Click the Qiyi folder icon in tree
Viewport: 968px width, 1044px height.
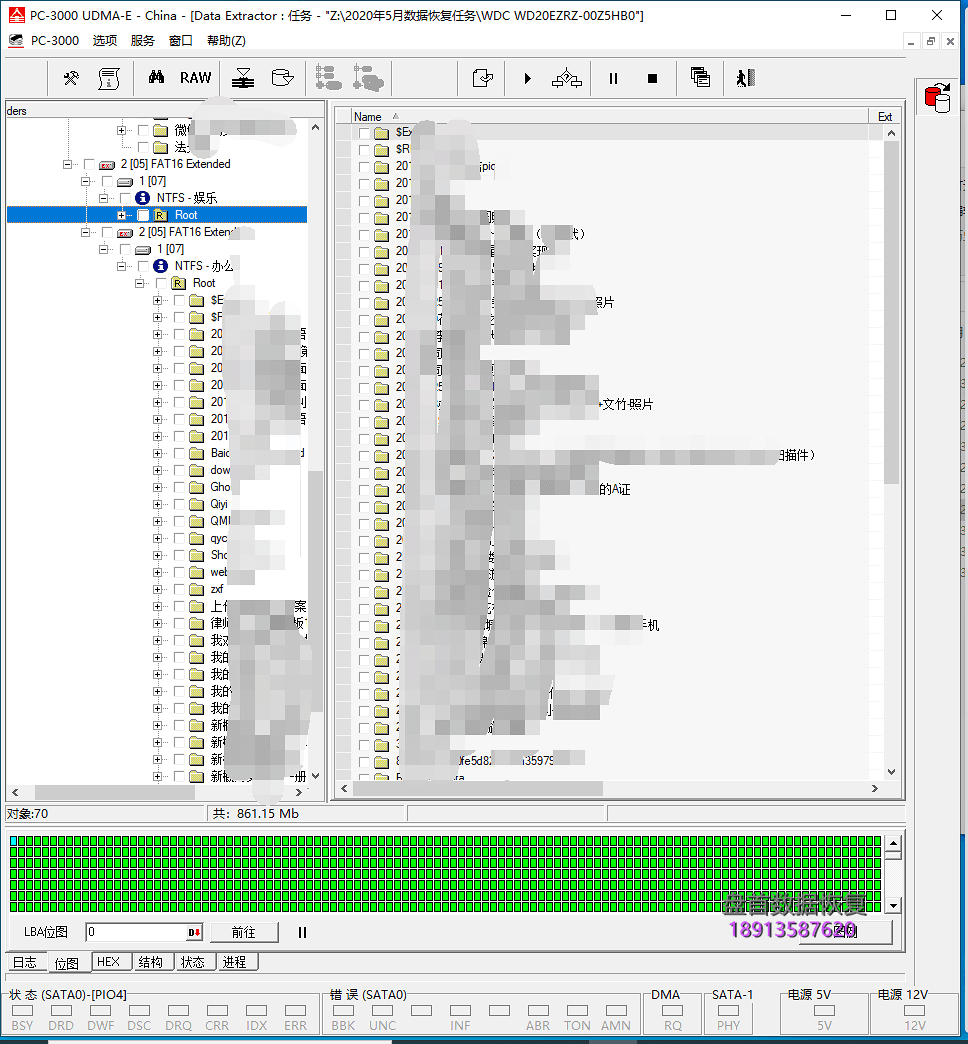coord(196,504)
